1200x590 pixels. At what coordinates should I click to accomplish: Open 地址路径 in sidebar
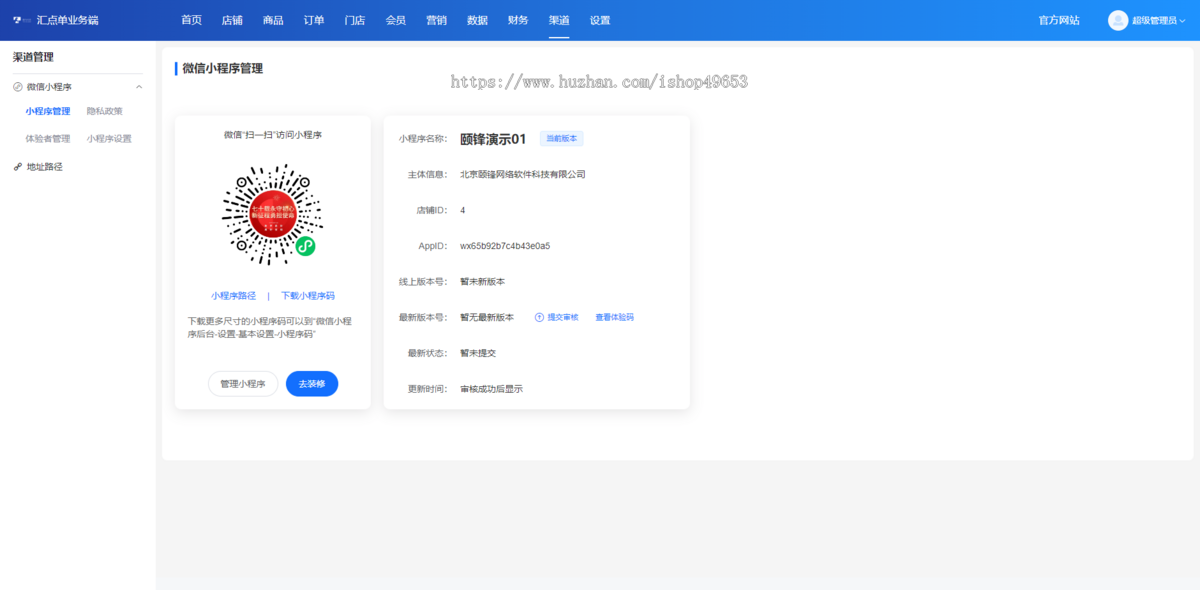click(45, 167)
